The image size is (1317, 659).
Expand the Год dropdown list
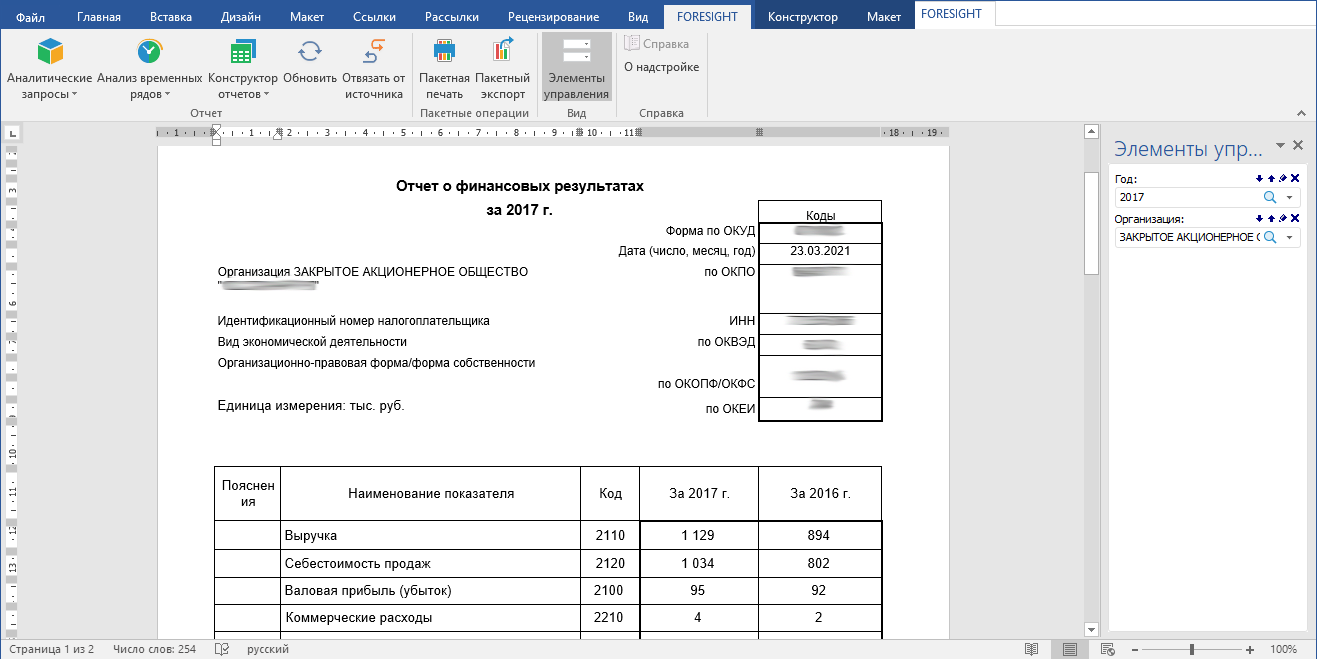[x=1290, y=198]
